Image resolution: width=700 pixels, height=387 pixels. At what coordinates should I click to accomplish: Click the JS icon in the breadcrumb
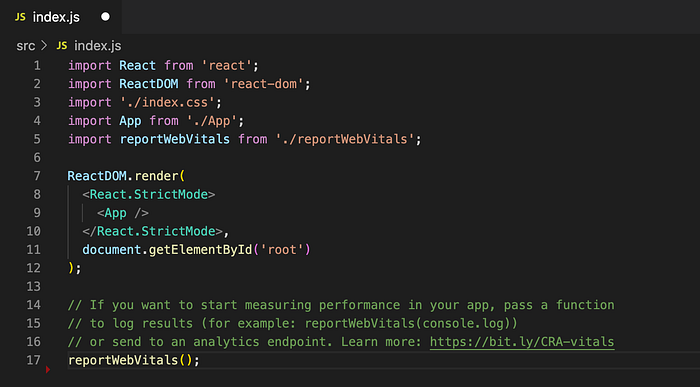(x=62, y=46)
